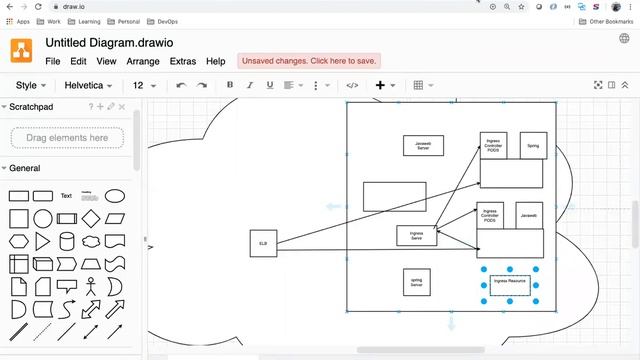Open the insert dropdown arrow beside plus

[393, 85]
